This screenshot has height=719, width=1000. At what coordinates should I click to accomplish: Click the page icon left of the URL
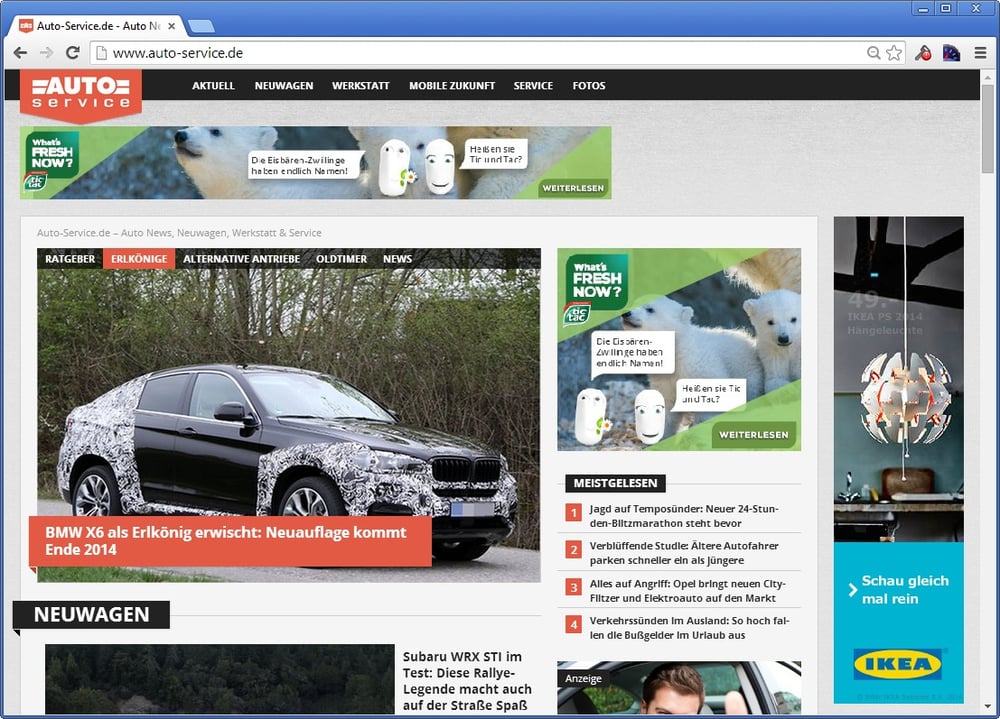(x=101, y=53)
